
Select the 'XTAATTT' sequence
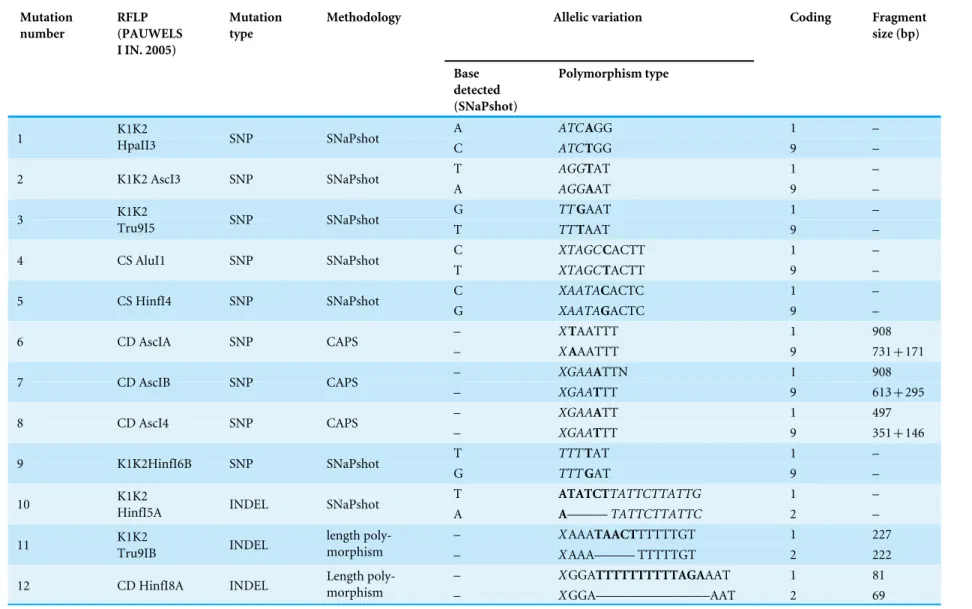click(588, 331)
